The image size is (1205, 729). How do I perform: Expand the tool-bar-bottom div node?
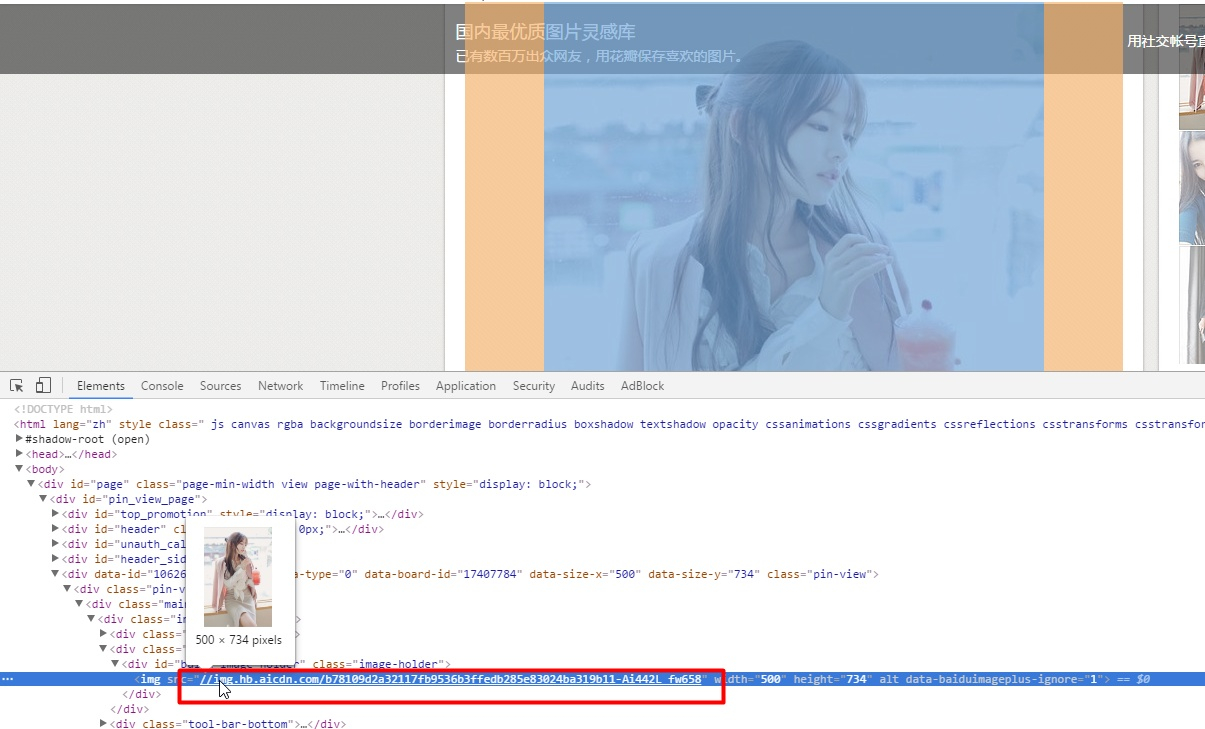(x=104, y=724)
